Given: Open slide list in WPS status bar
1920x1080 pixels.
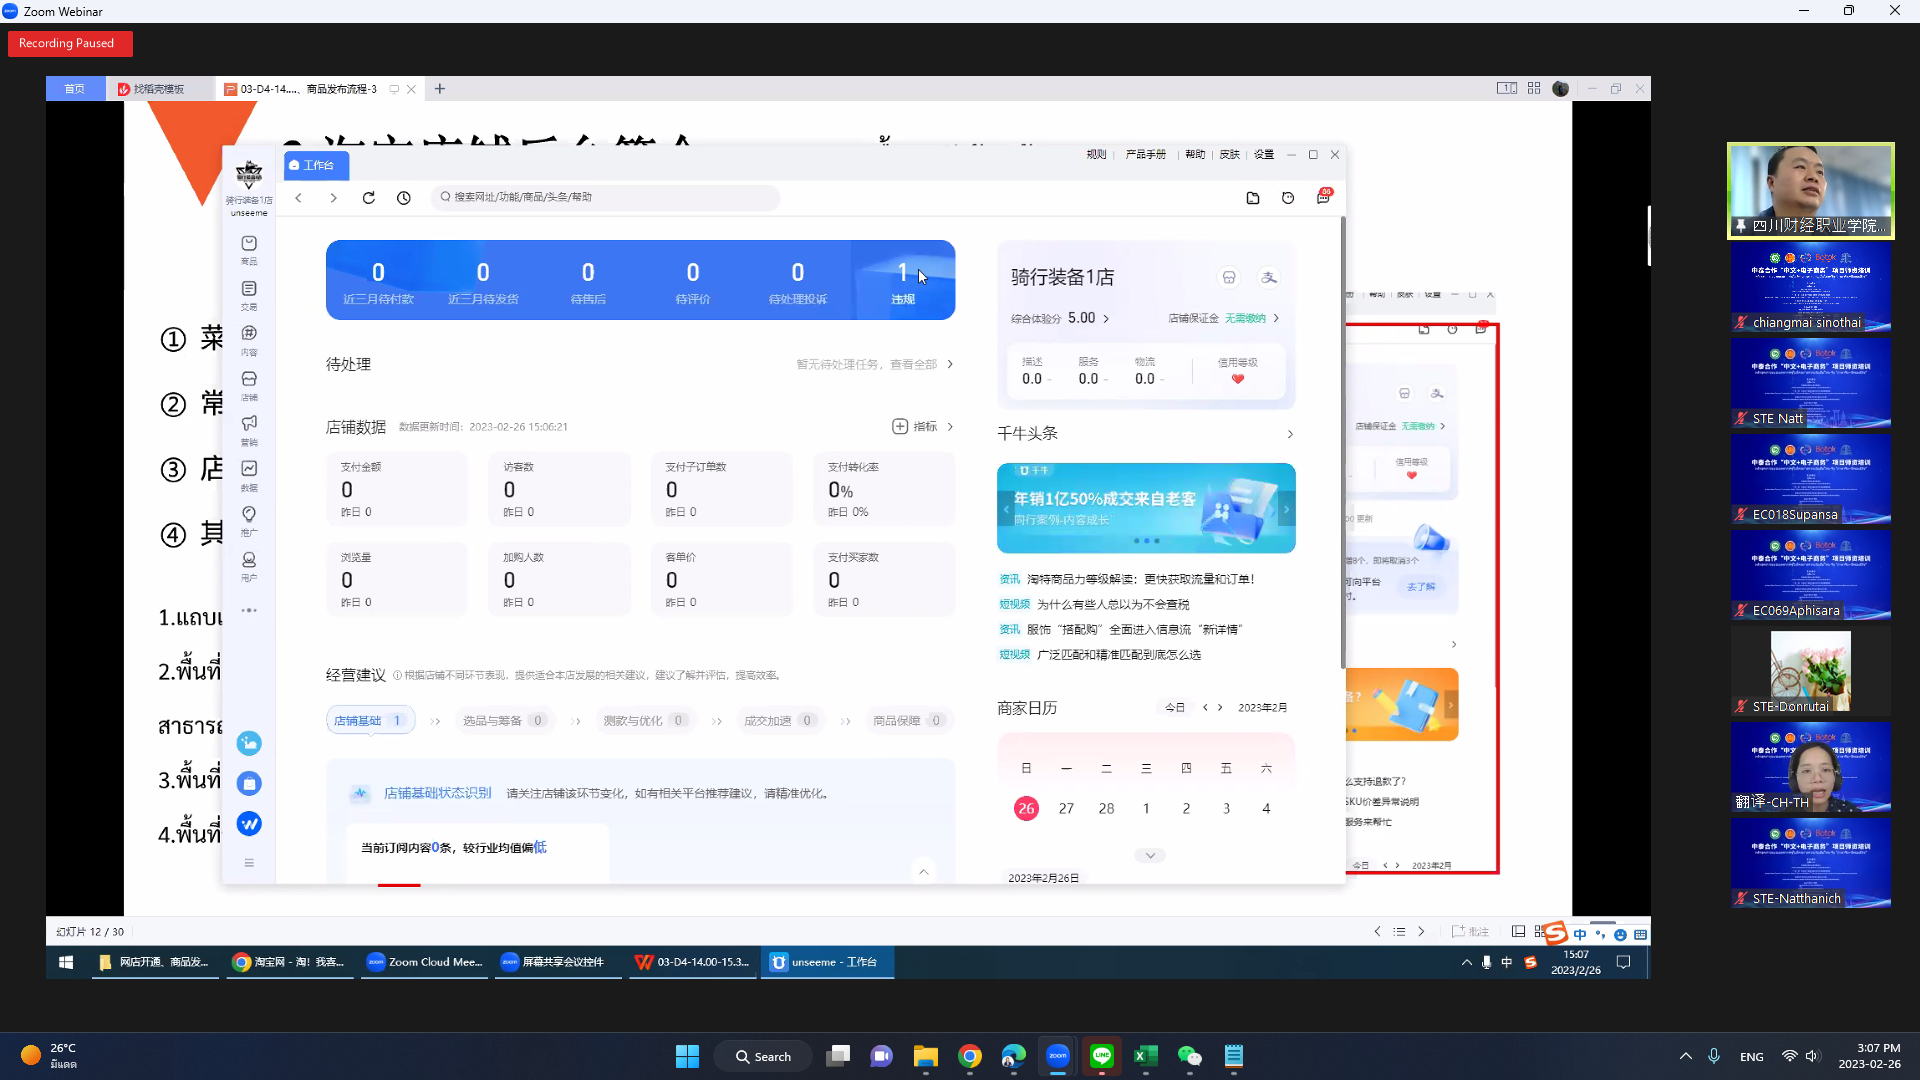Looking at the screenshot, I should click(x=1399, y=931).
